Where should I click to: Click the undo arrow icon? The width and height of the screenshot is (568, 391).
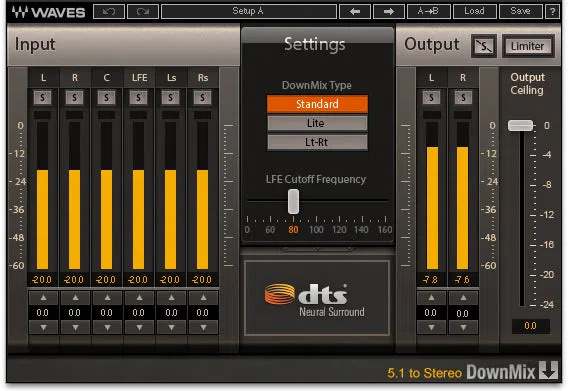pos(109,12)
